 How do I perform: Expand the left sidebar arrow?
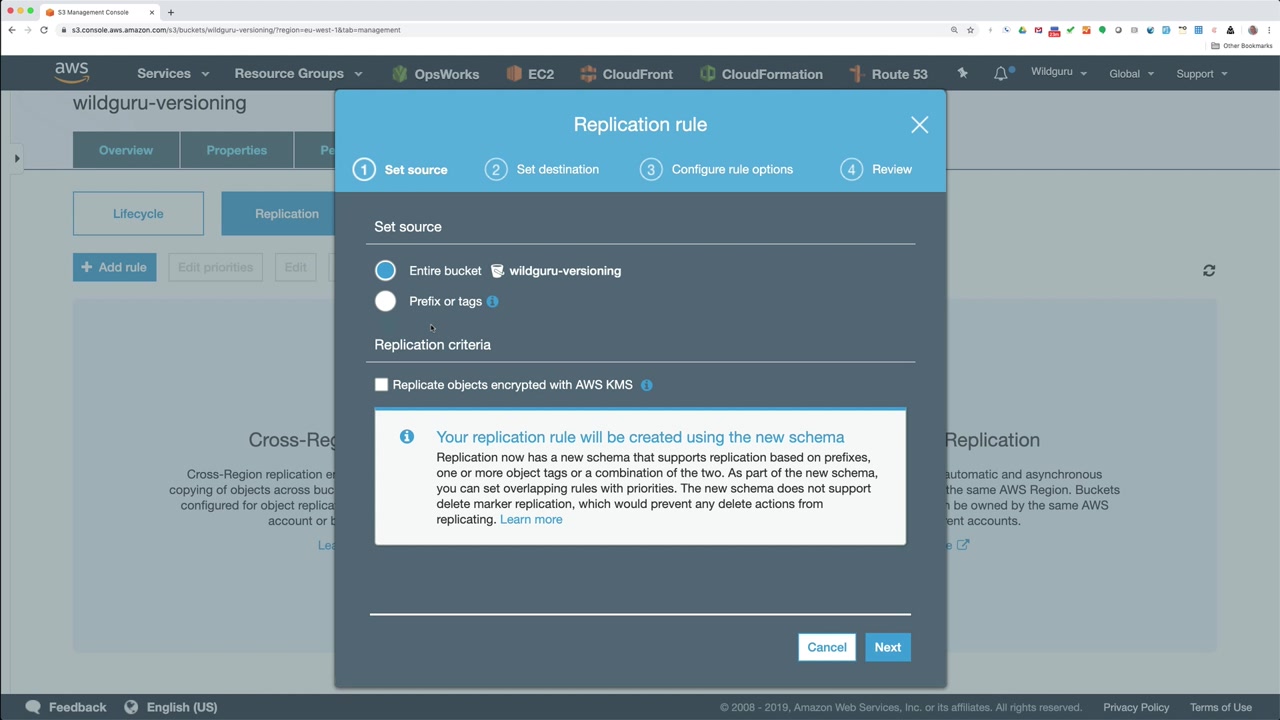(x=17, y=159)
